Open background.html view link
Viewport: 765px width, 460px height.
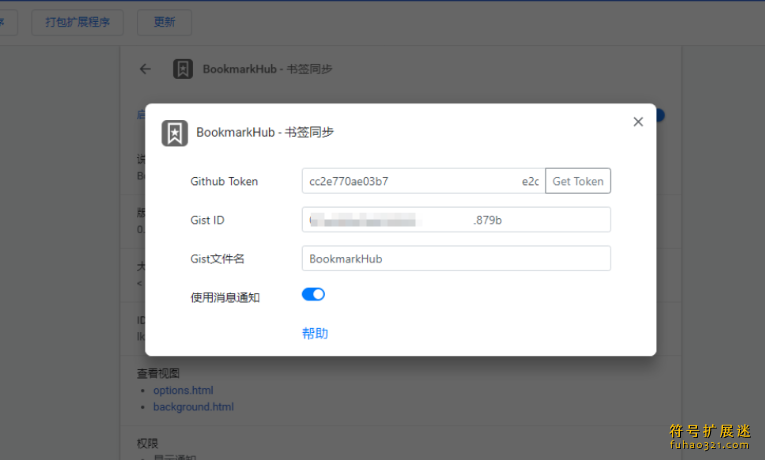193,407
